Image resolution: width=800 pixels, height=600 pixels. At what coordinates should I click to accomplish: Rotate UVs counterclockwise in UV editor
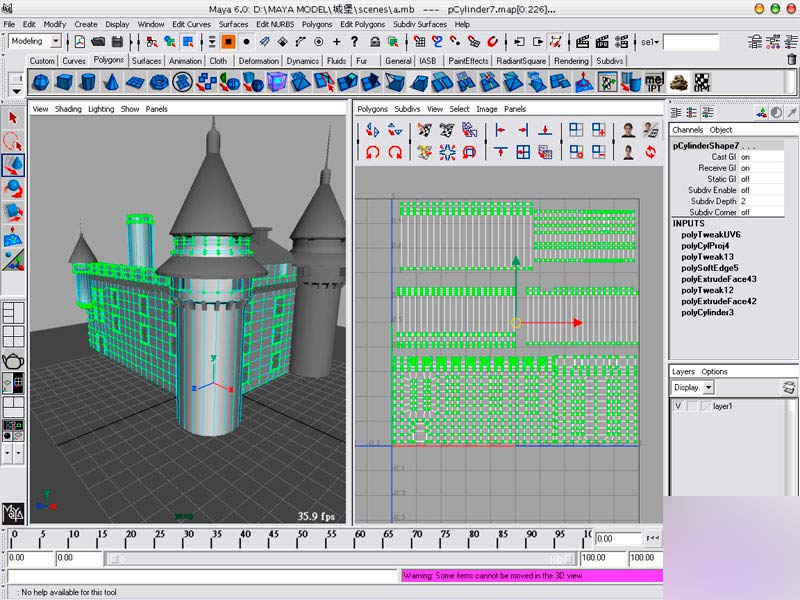(x=373, y=152)
